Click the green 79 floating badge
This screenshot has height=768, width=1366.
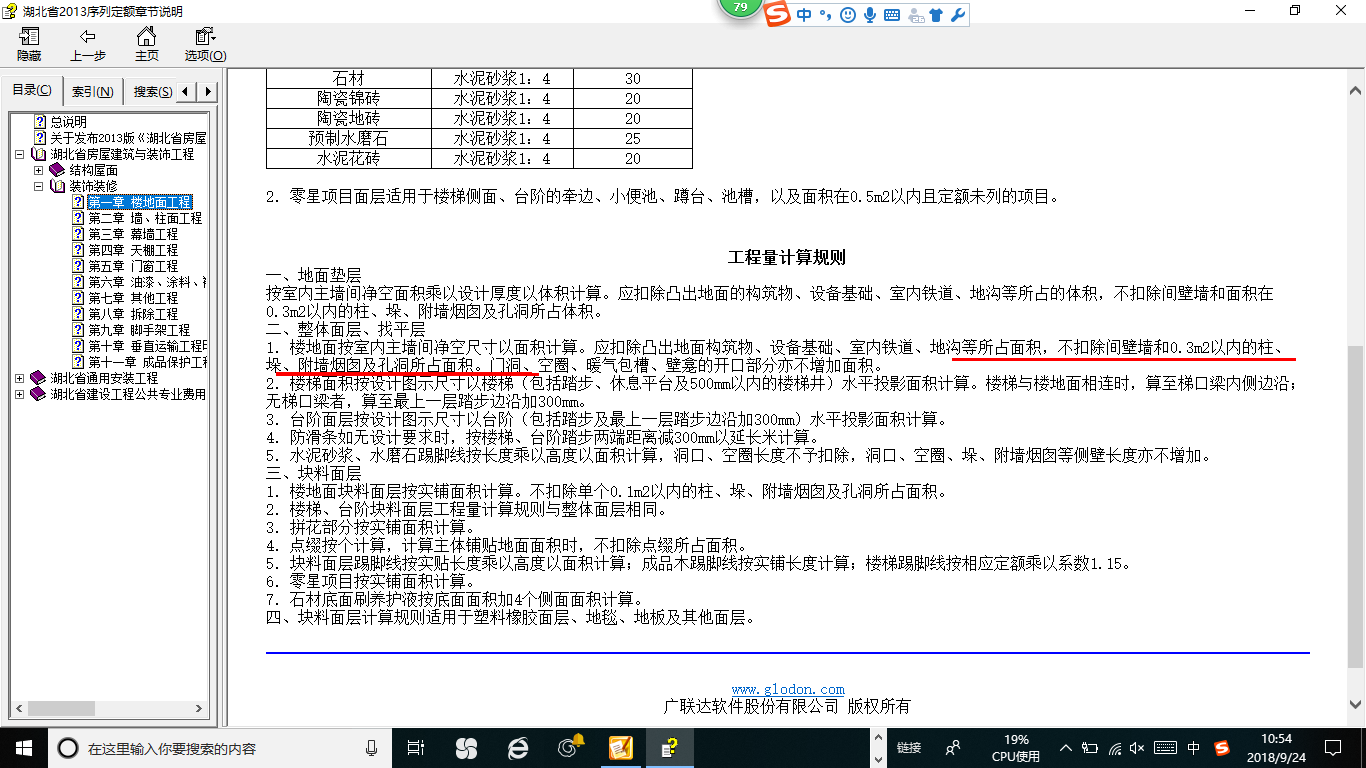click(740, 8)
